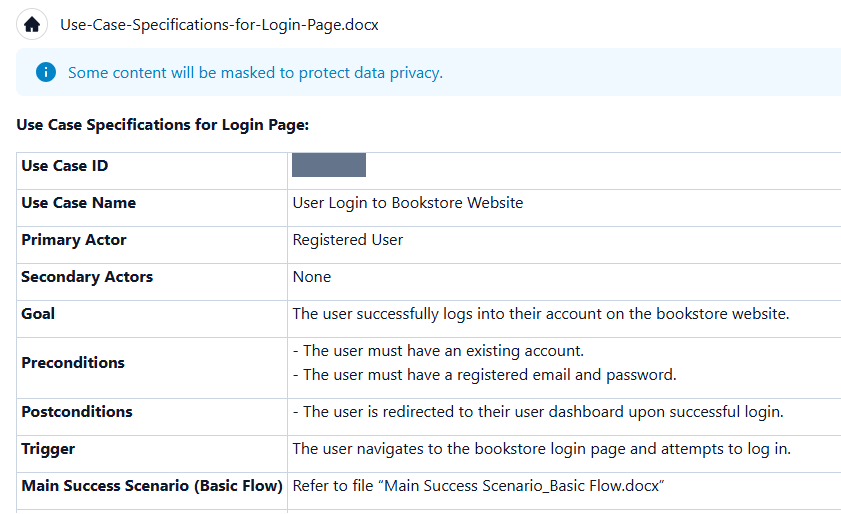
Task: Select the 'Use Case Name' label cell
Action: point(152,208)
